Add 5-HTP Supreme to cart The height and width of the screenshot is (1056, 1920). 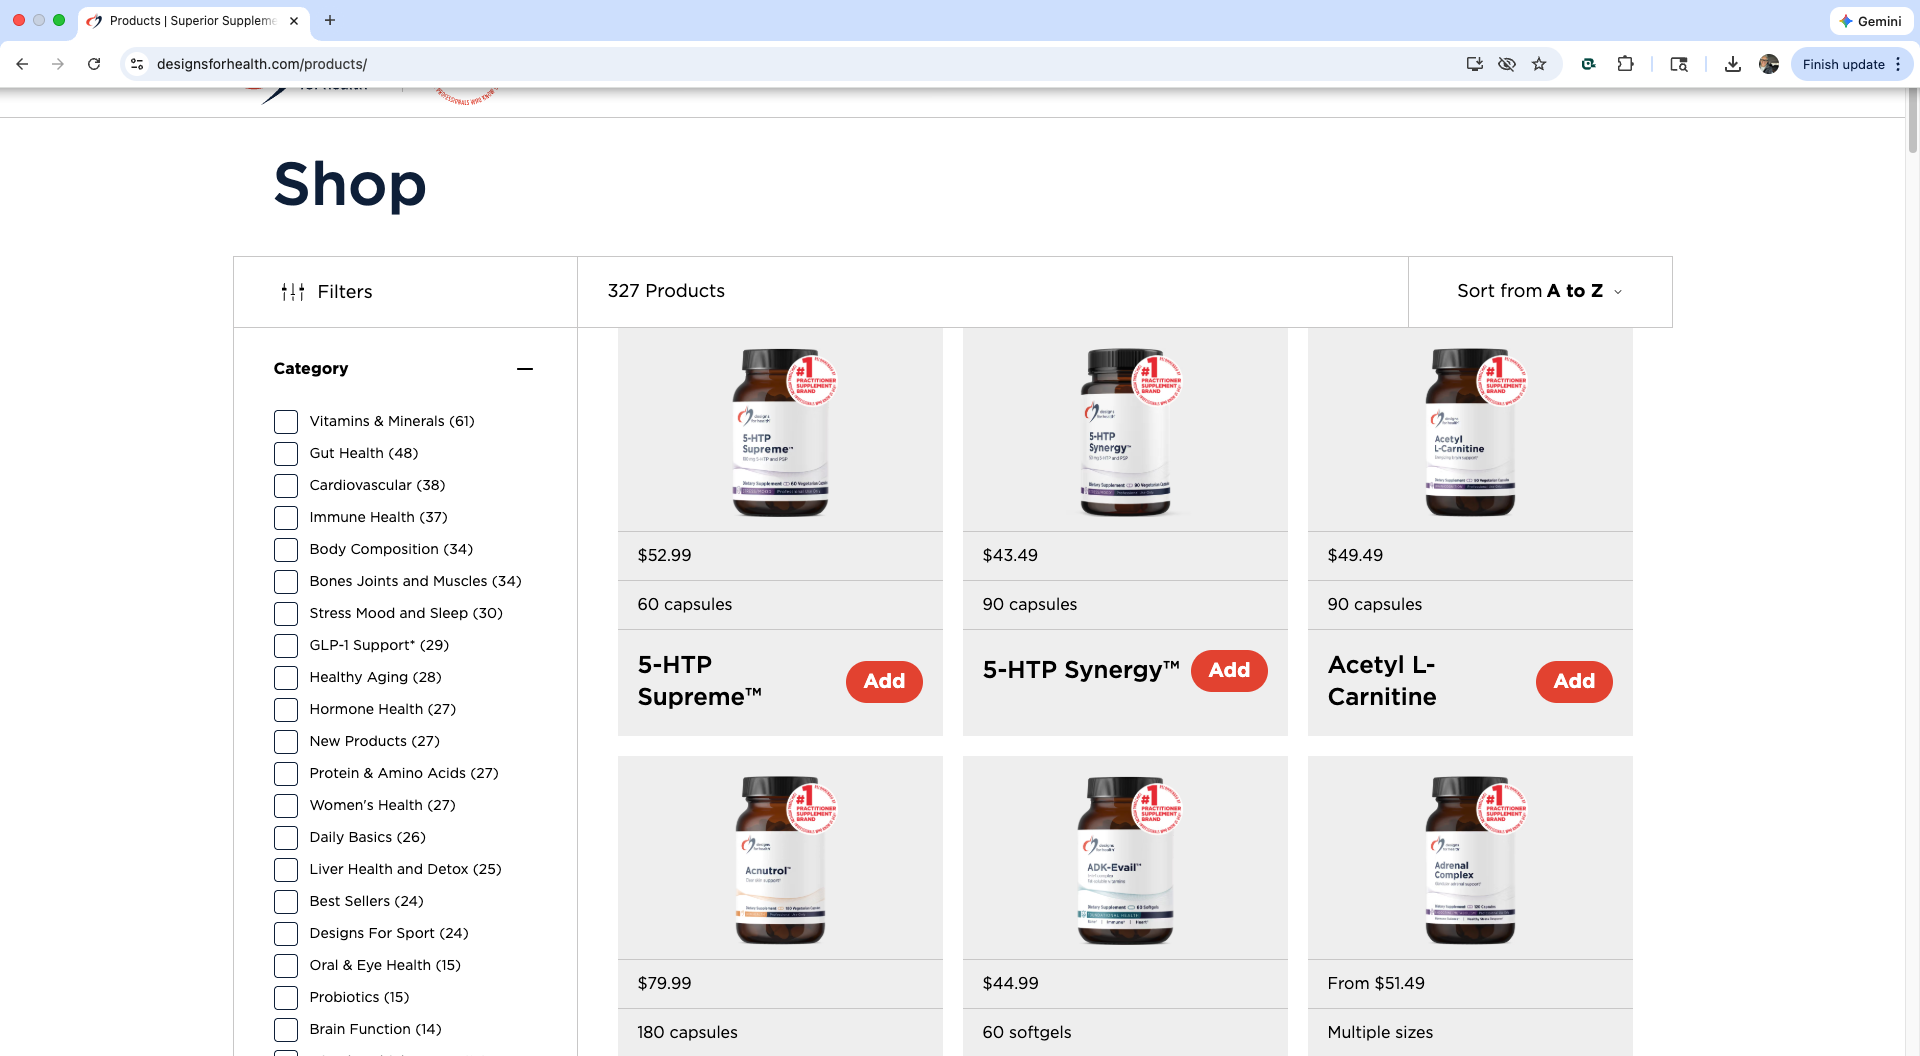point(884,682)
